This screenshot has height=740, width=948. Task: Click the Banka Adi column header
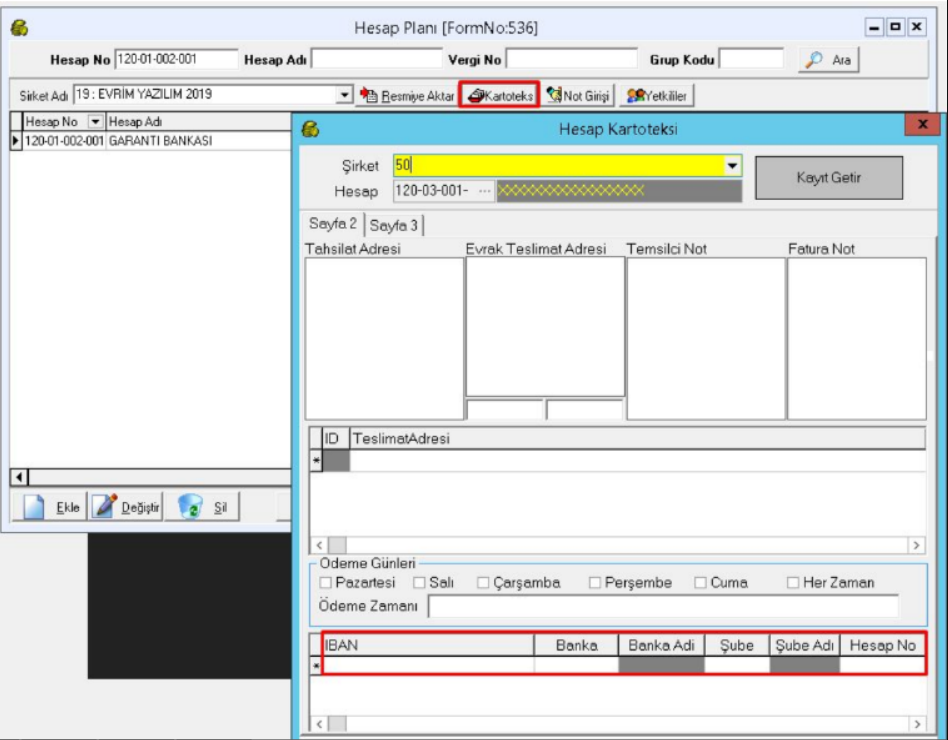pos(661,646)
